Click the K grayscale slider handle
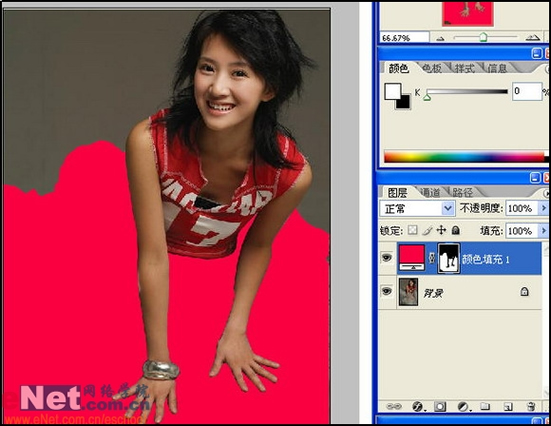The width and height of the screenshot is (551, 426). click(x=427, y=97)
